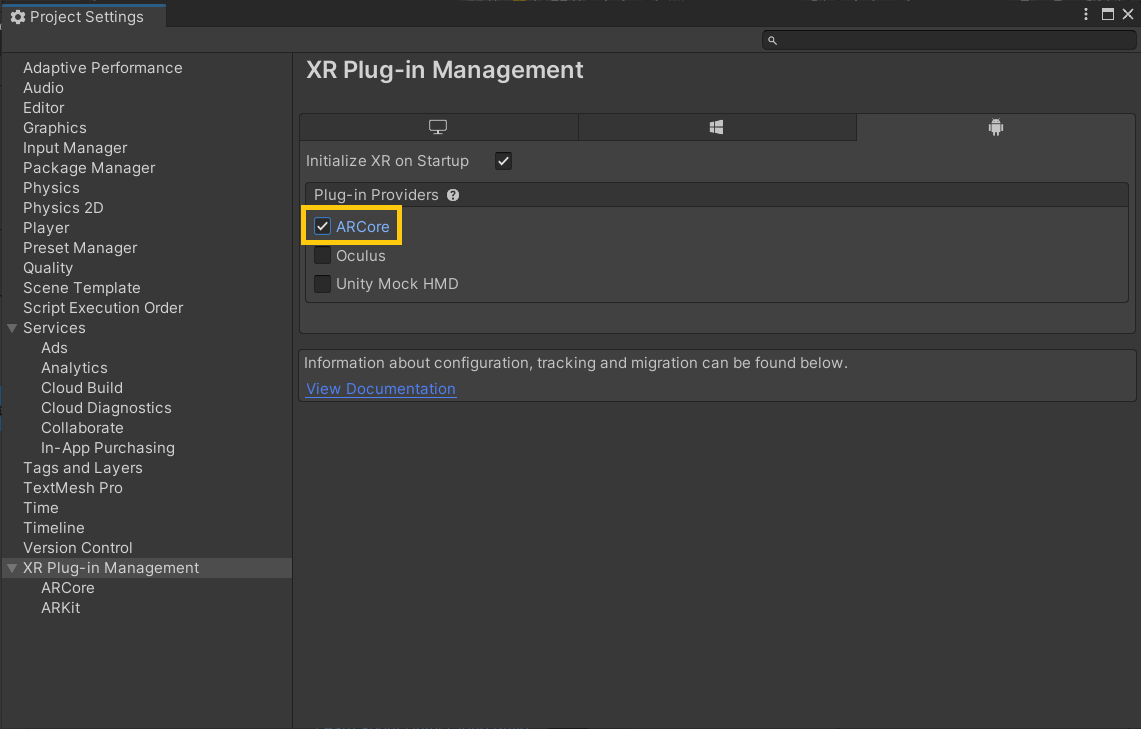Viewport: 1141px width, 729px height.
Task: Open Player settings
Action: pos(46,228)
